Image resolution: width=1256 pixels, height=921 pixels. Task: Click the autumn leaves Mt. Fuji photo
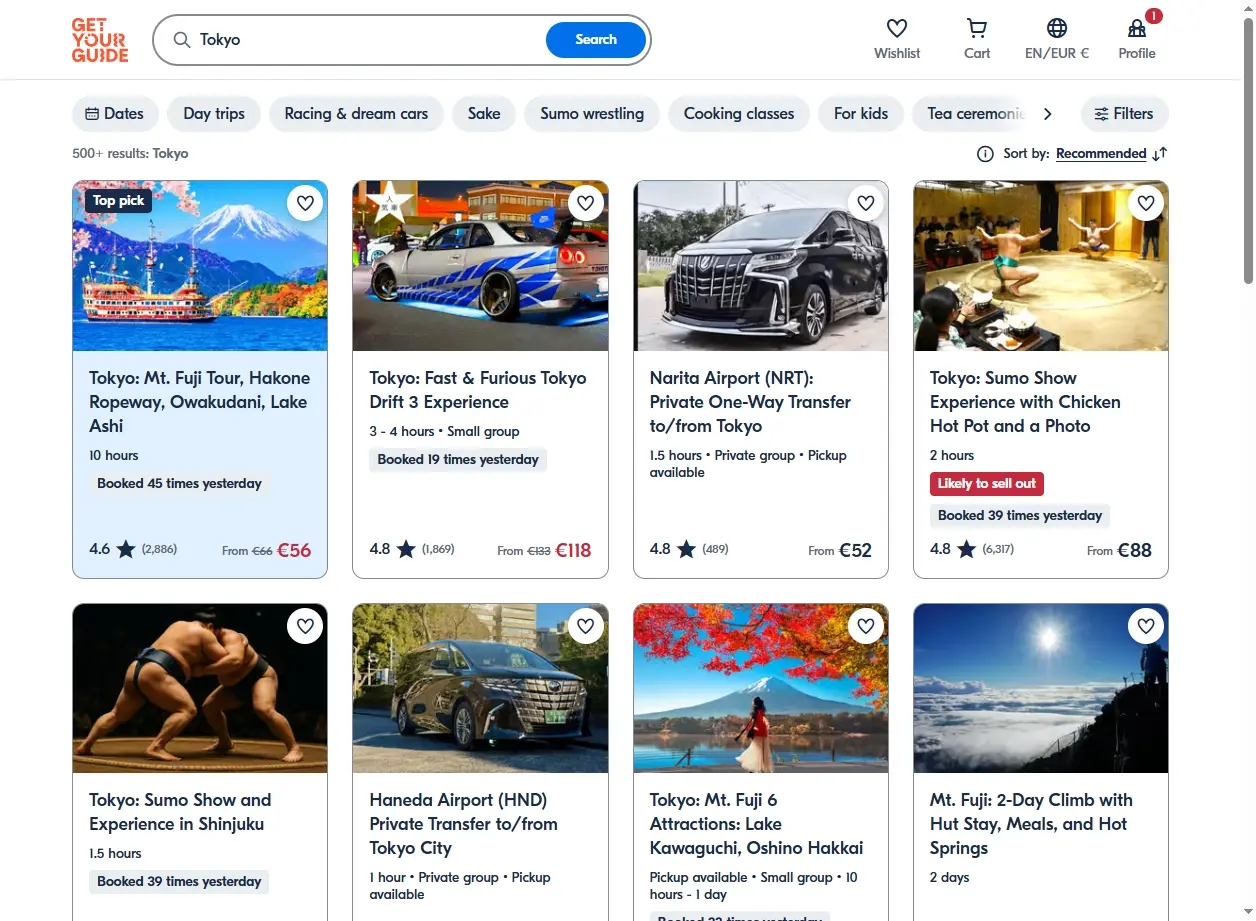tap(761, 688)
